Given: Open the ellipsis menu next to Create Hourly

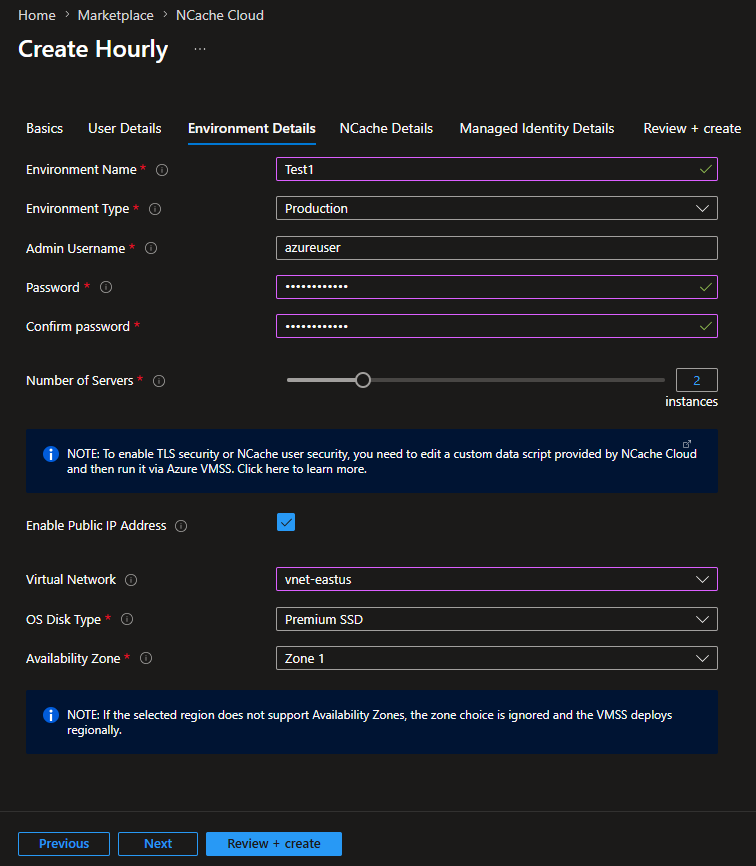Looking at the screenshot, I should coord(200,49).
